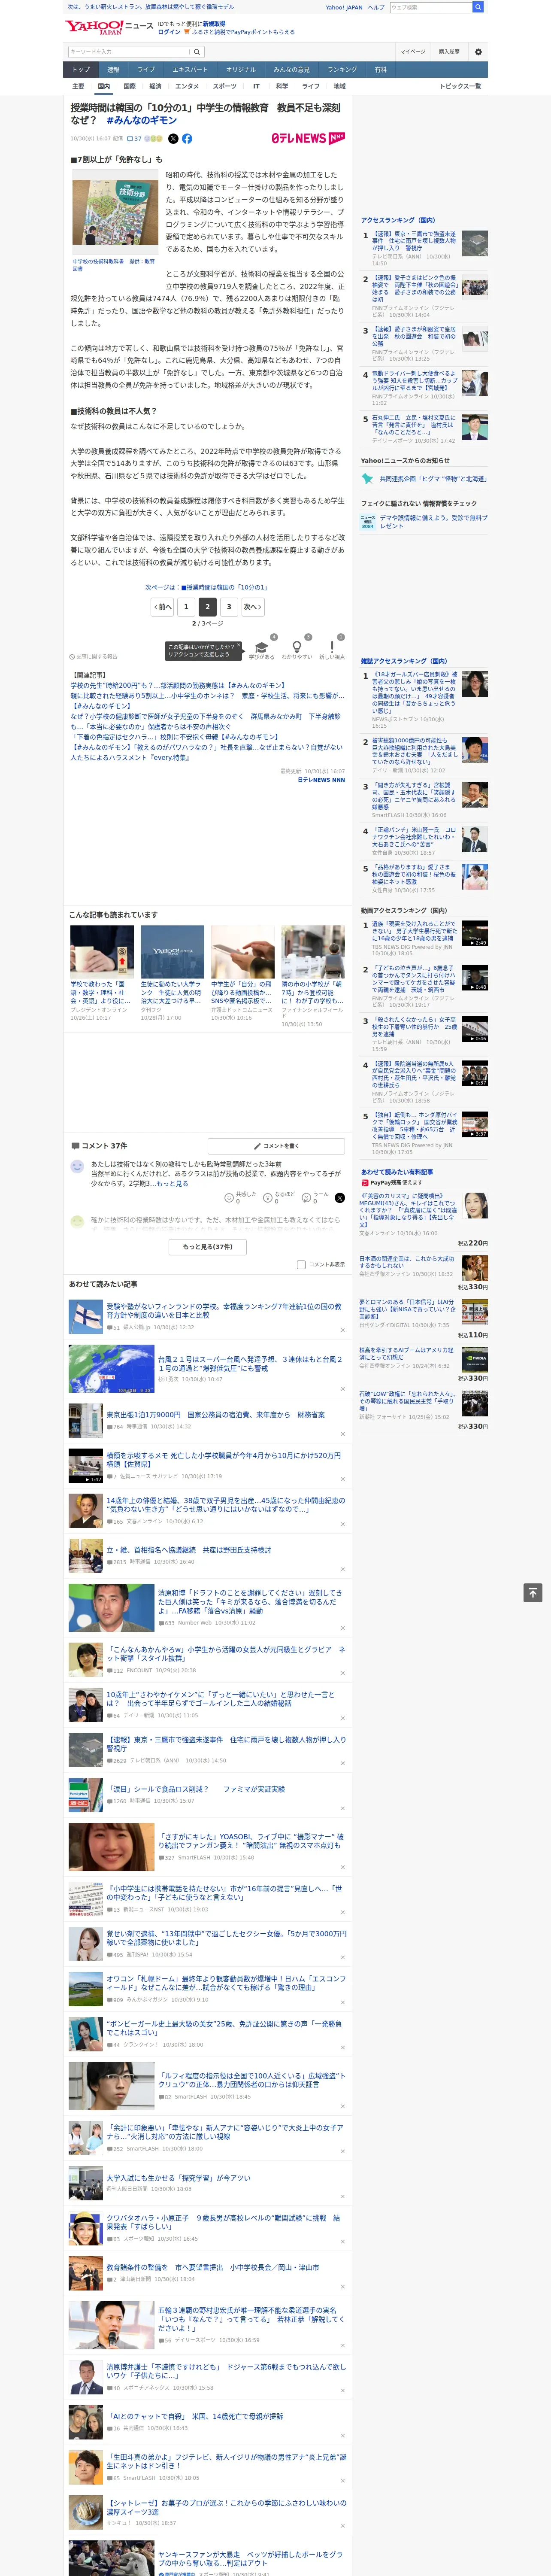
Task: Go to previous page 前へ
Action: point(162,607)
